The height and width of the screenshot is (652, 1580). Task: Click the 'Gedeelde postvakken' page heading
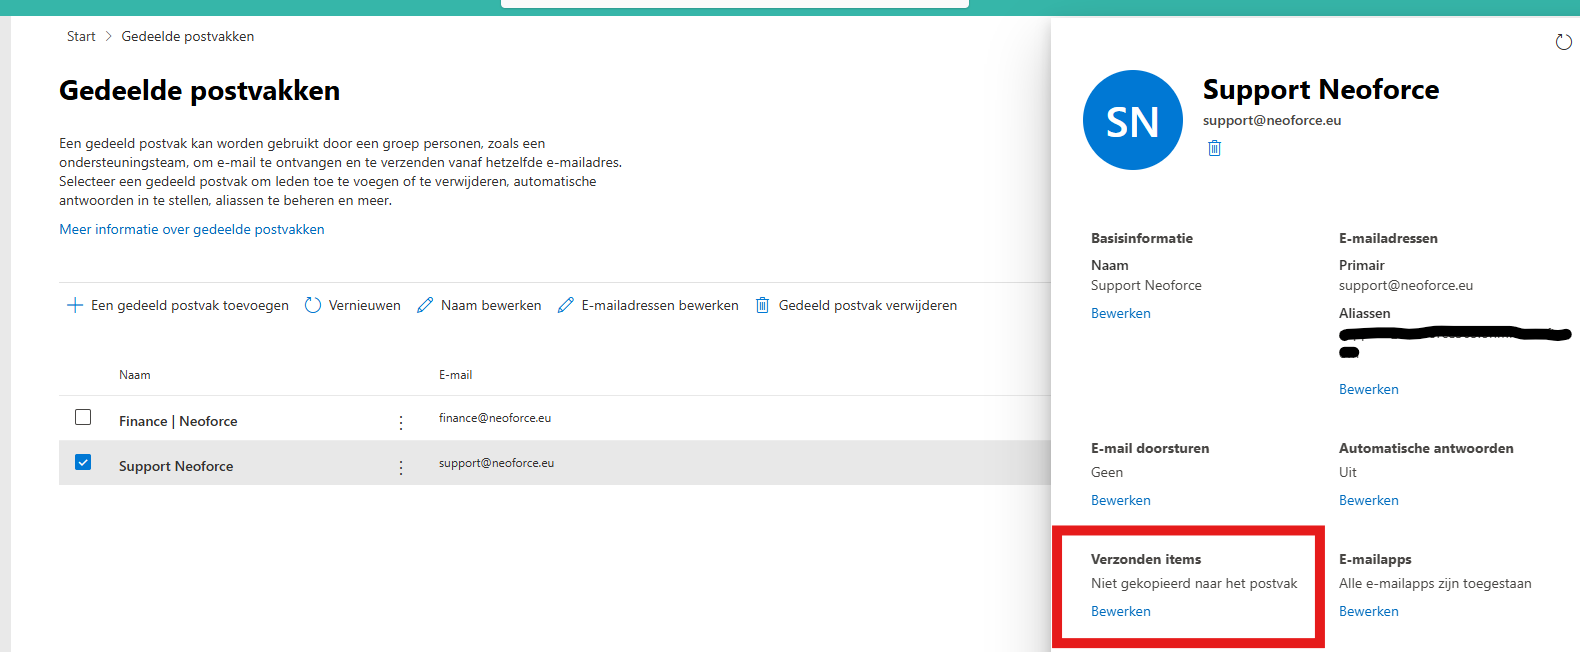200,90
